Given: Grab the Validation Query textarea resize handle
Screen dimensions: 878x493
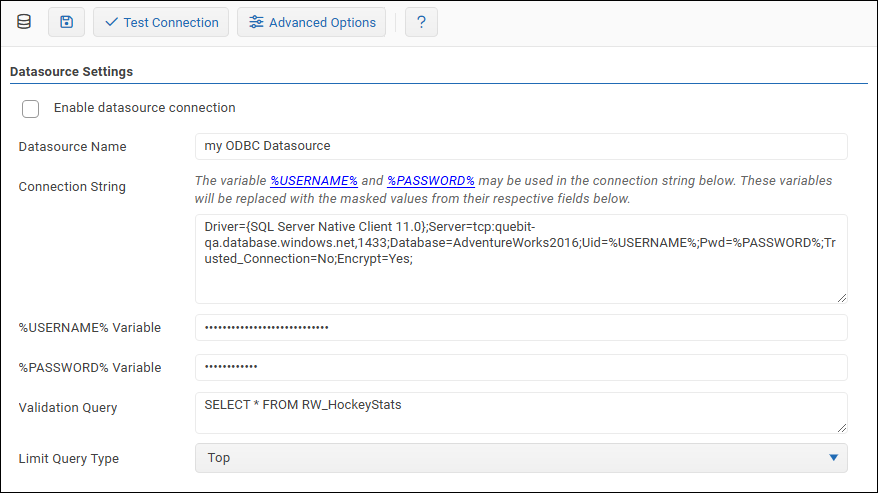Looking at the screenshot, I should point(841,427).
